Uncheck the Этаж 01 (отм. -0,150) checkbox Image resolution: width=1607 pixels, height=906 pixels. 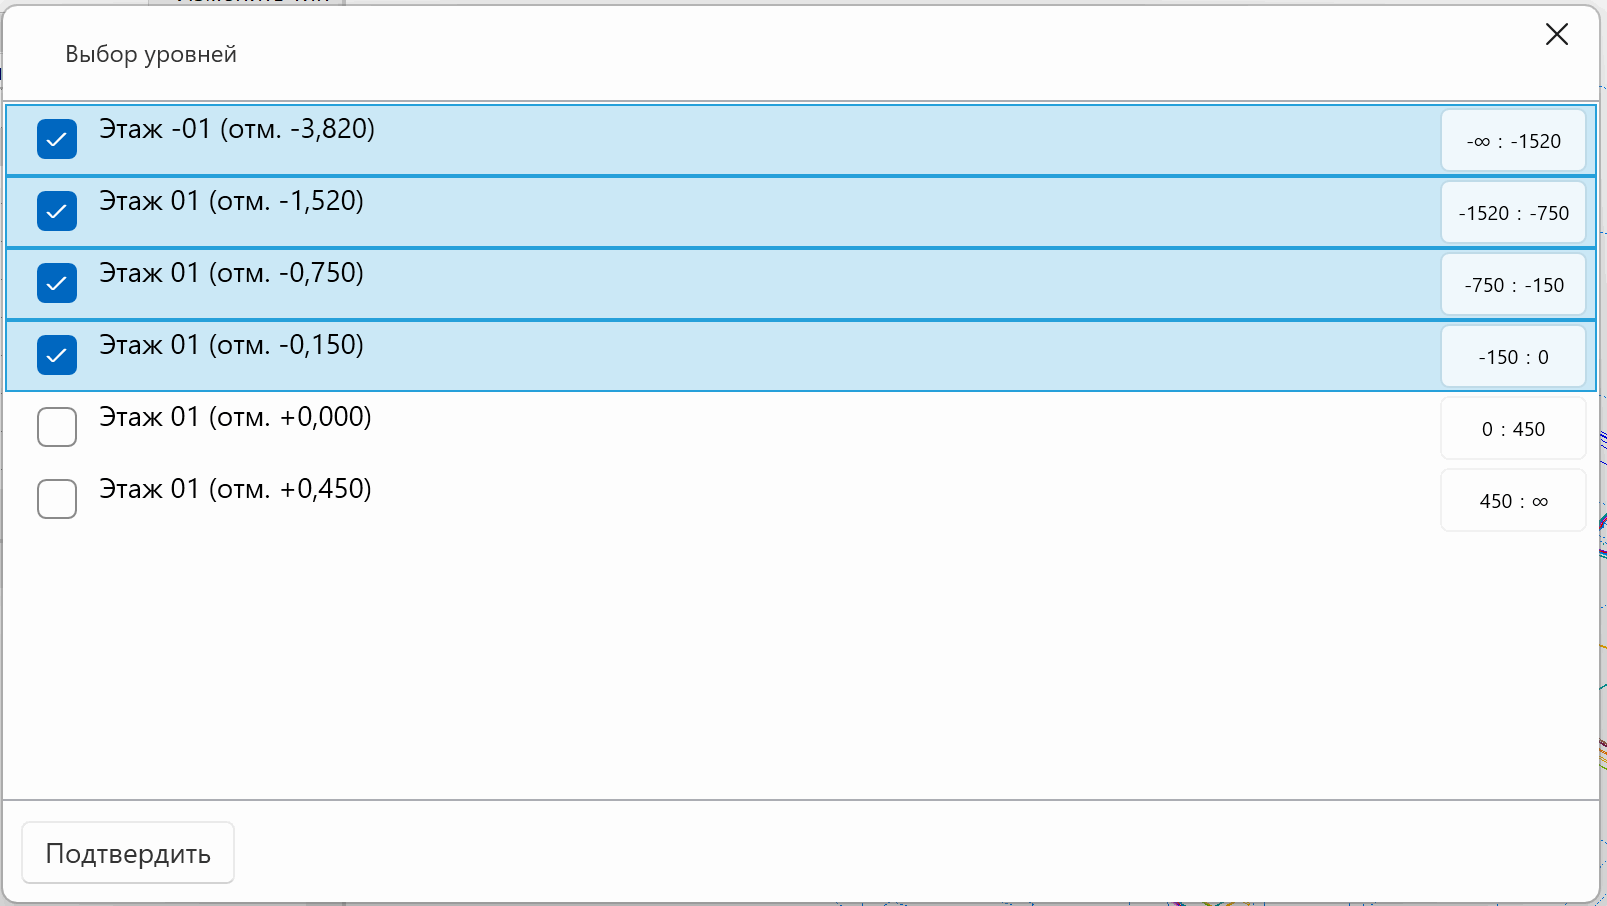(x=57, y=355)
